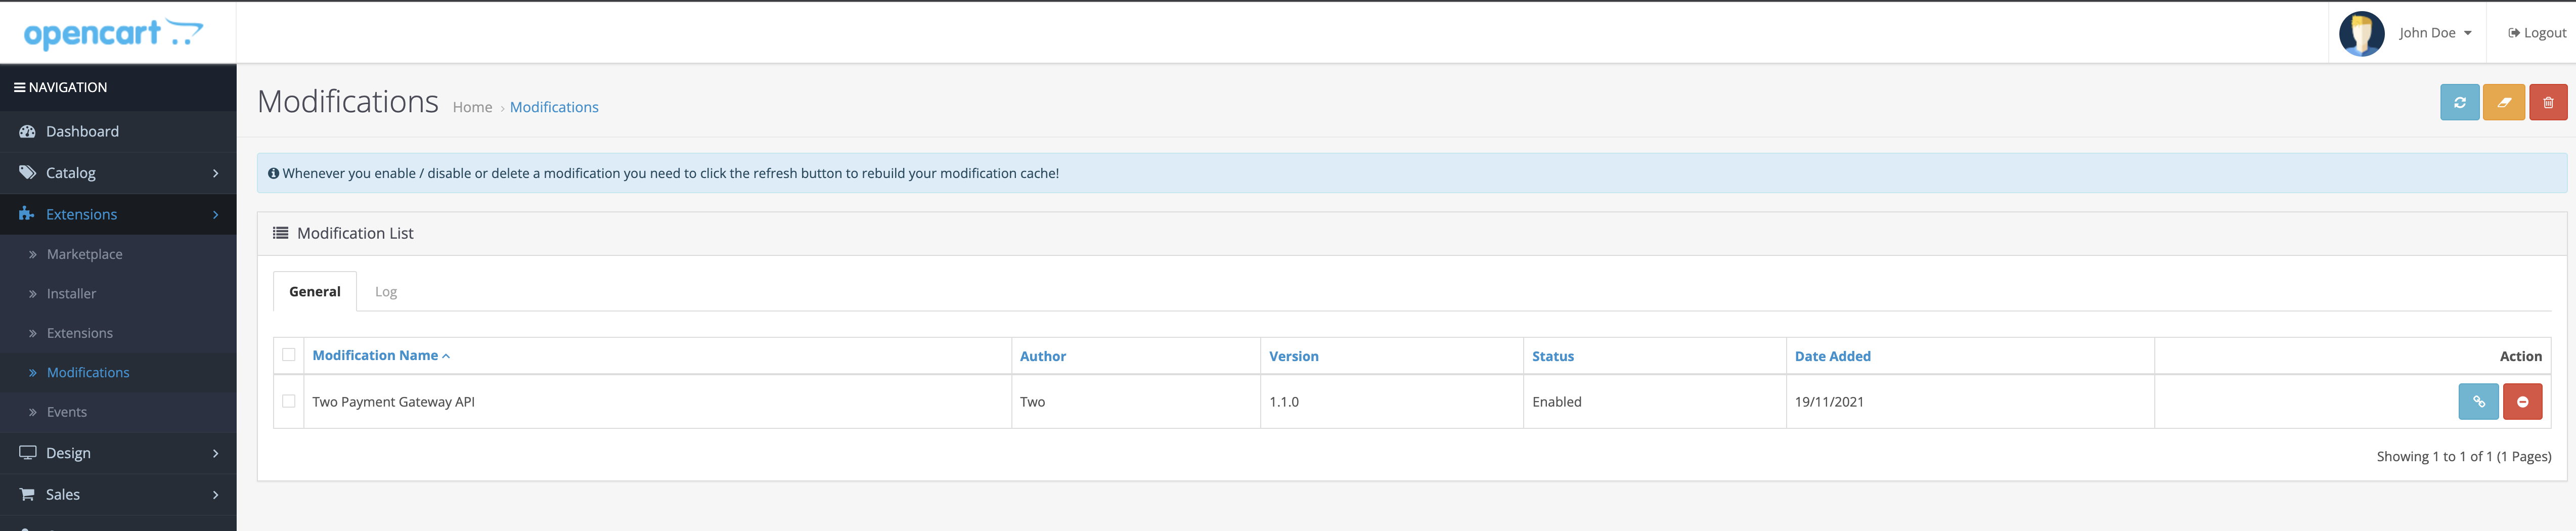Open Events in the sidebar
The image size is (2576, 531).
66,412
